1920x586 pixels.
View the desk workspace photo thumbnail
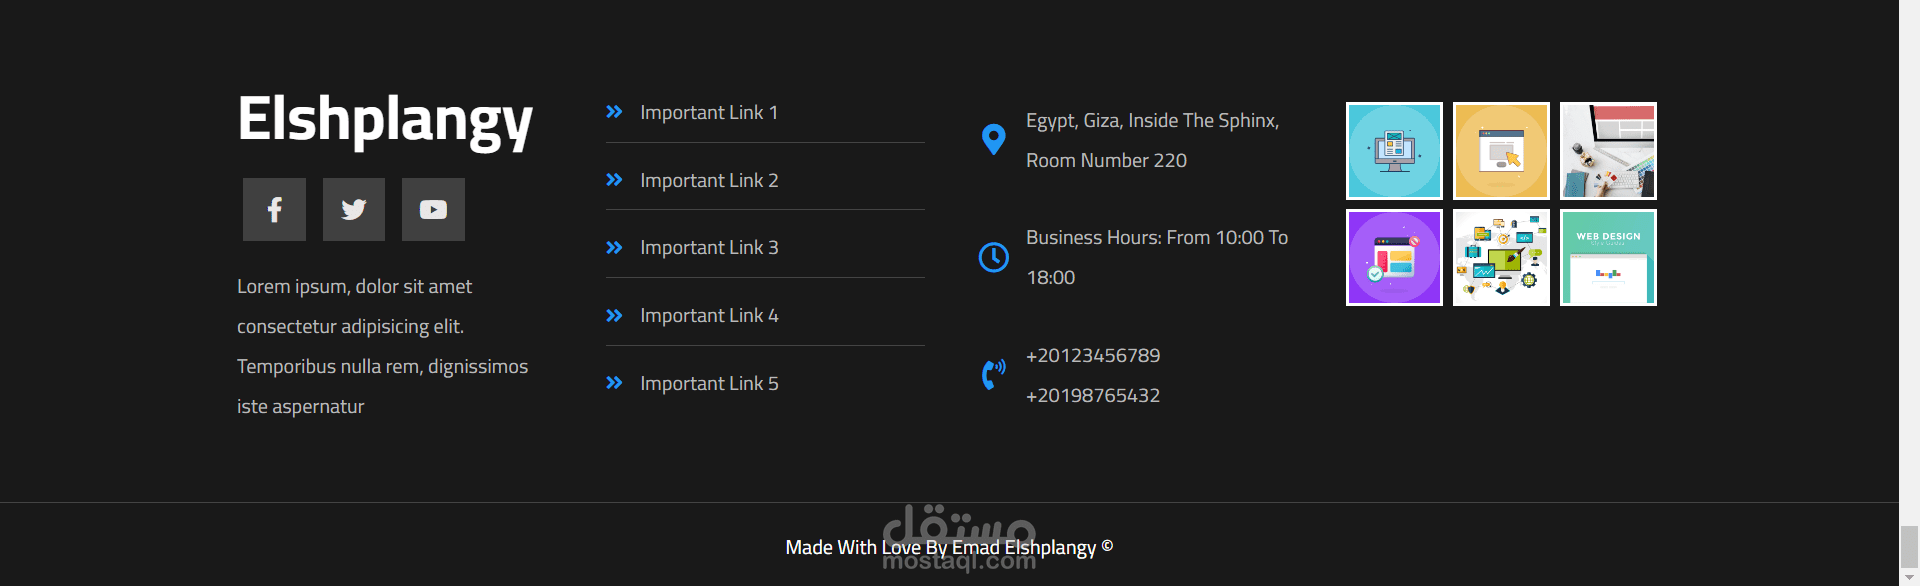[1608, 151]
